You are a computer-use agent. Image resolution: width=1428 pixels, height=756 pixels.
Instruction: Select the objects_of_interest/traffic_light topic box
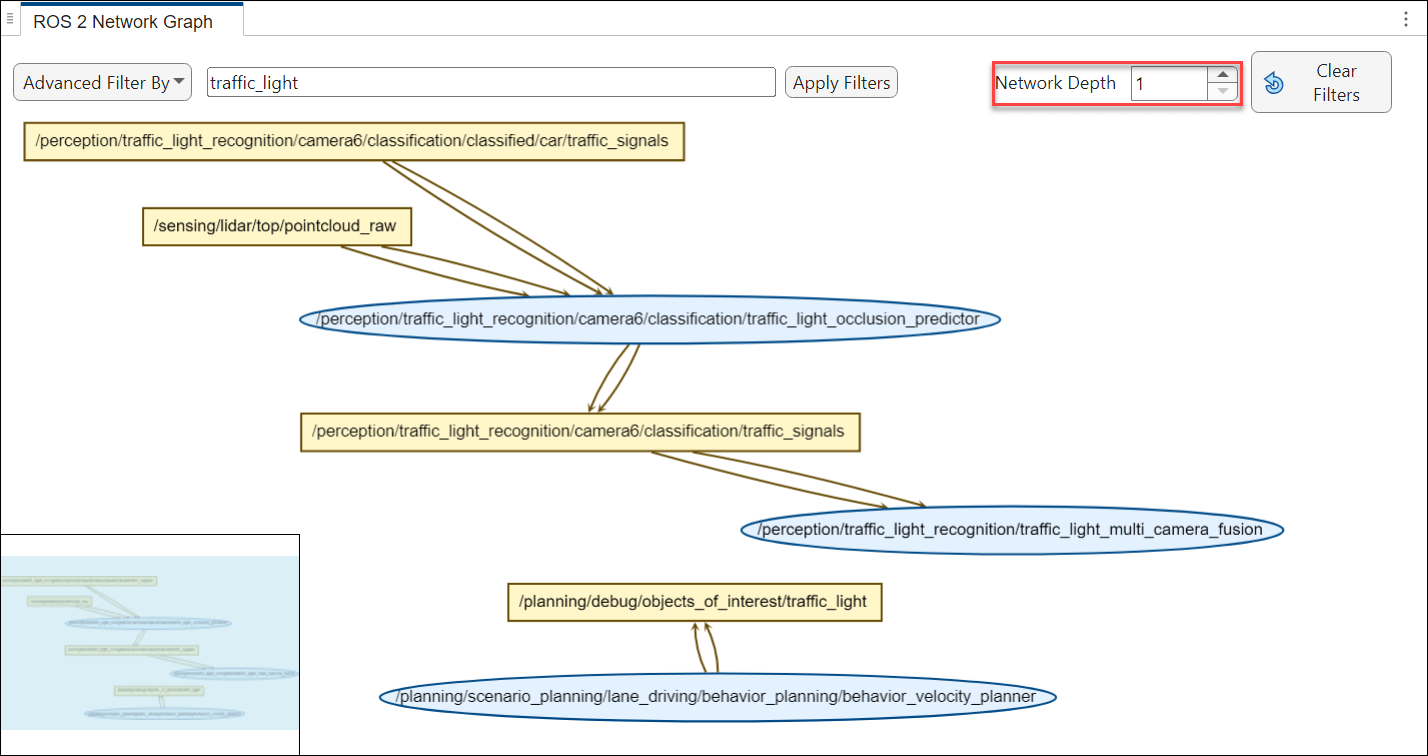tap(694, 602)
